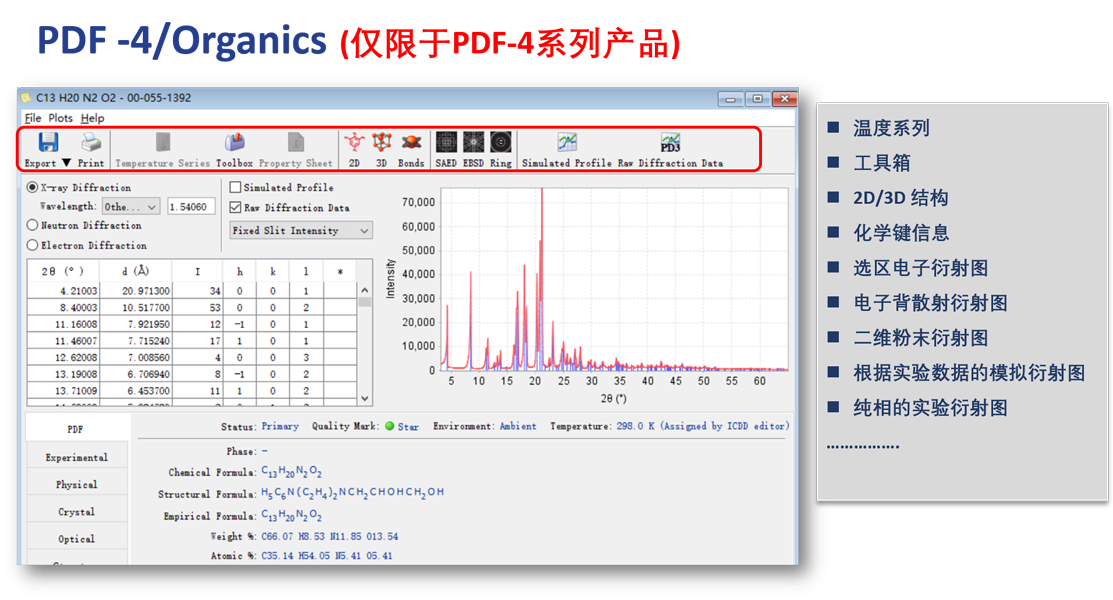Click the Structural Formula value
Screen dimensions: 1113x600
coord(353,493)
